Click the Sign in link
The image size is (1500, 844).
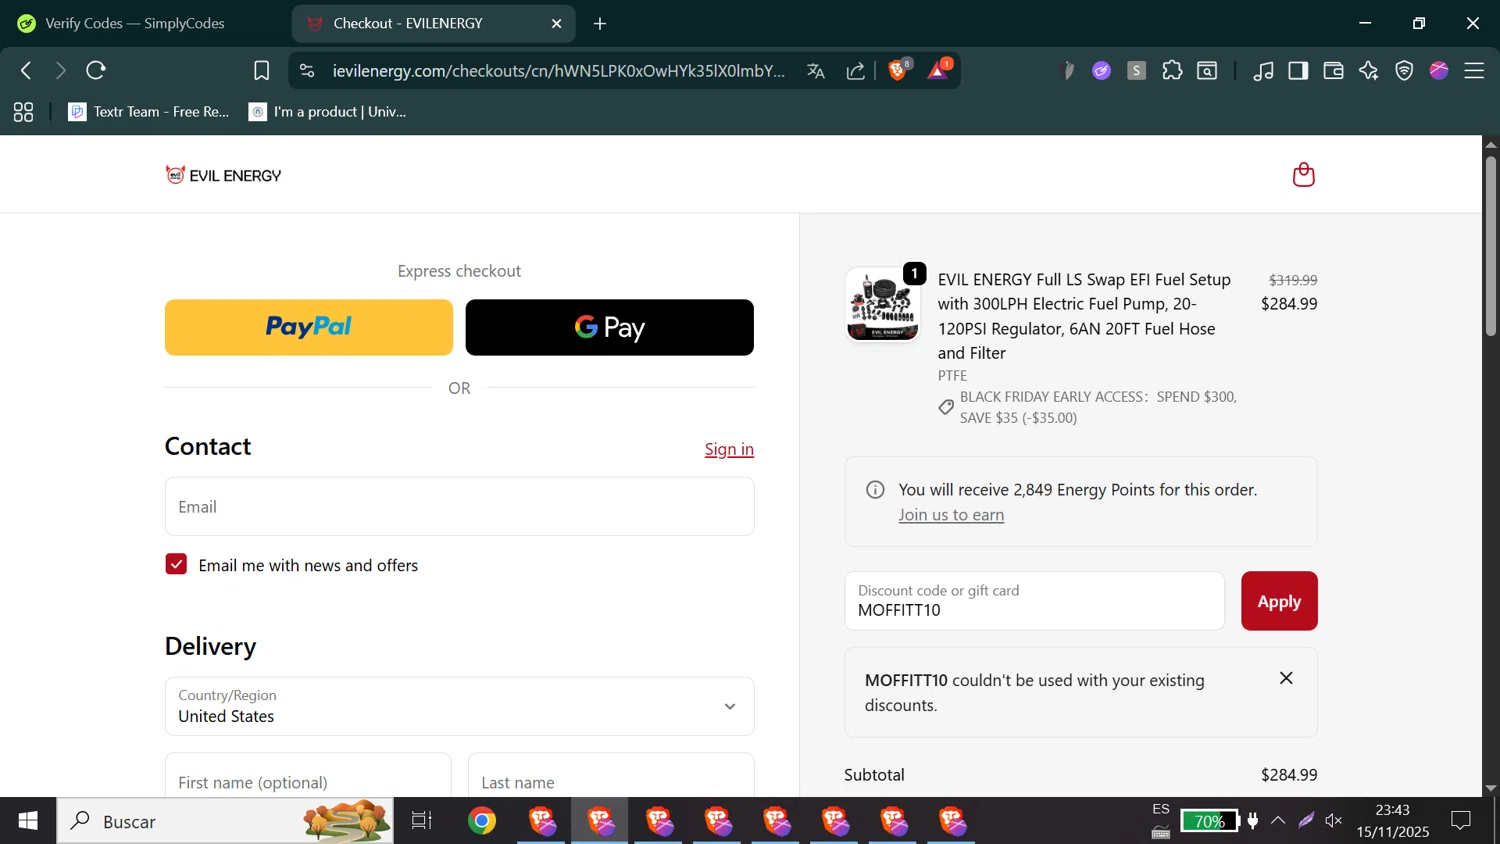pyautogui.click(x=729, y=449)
